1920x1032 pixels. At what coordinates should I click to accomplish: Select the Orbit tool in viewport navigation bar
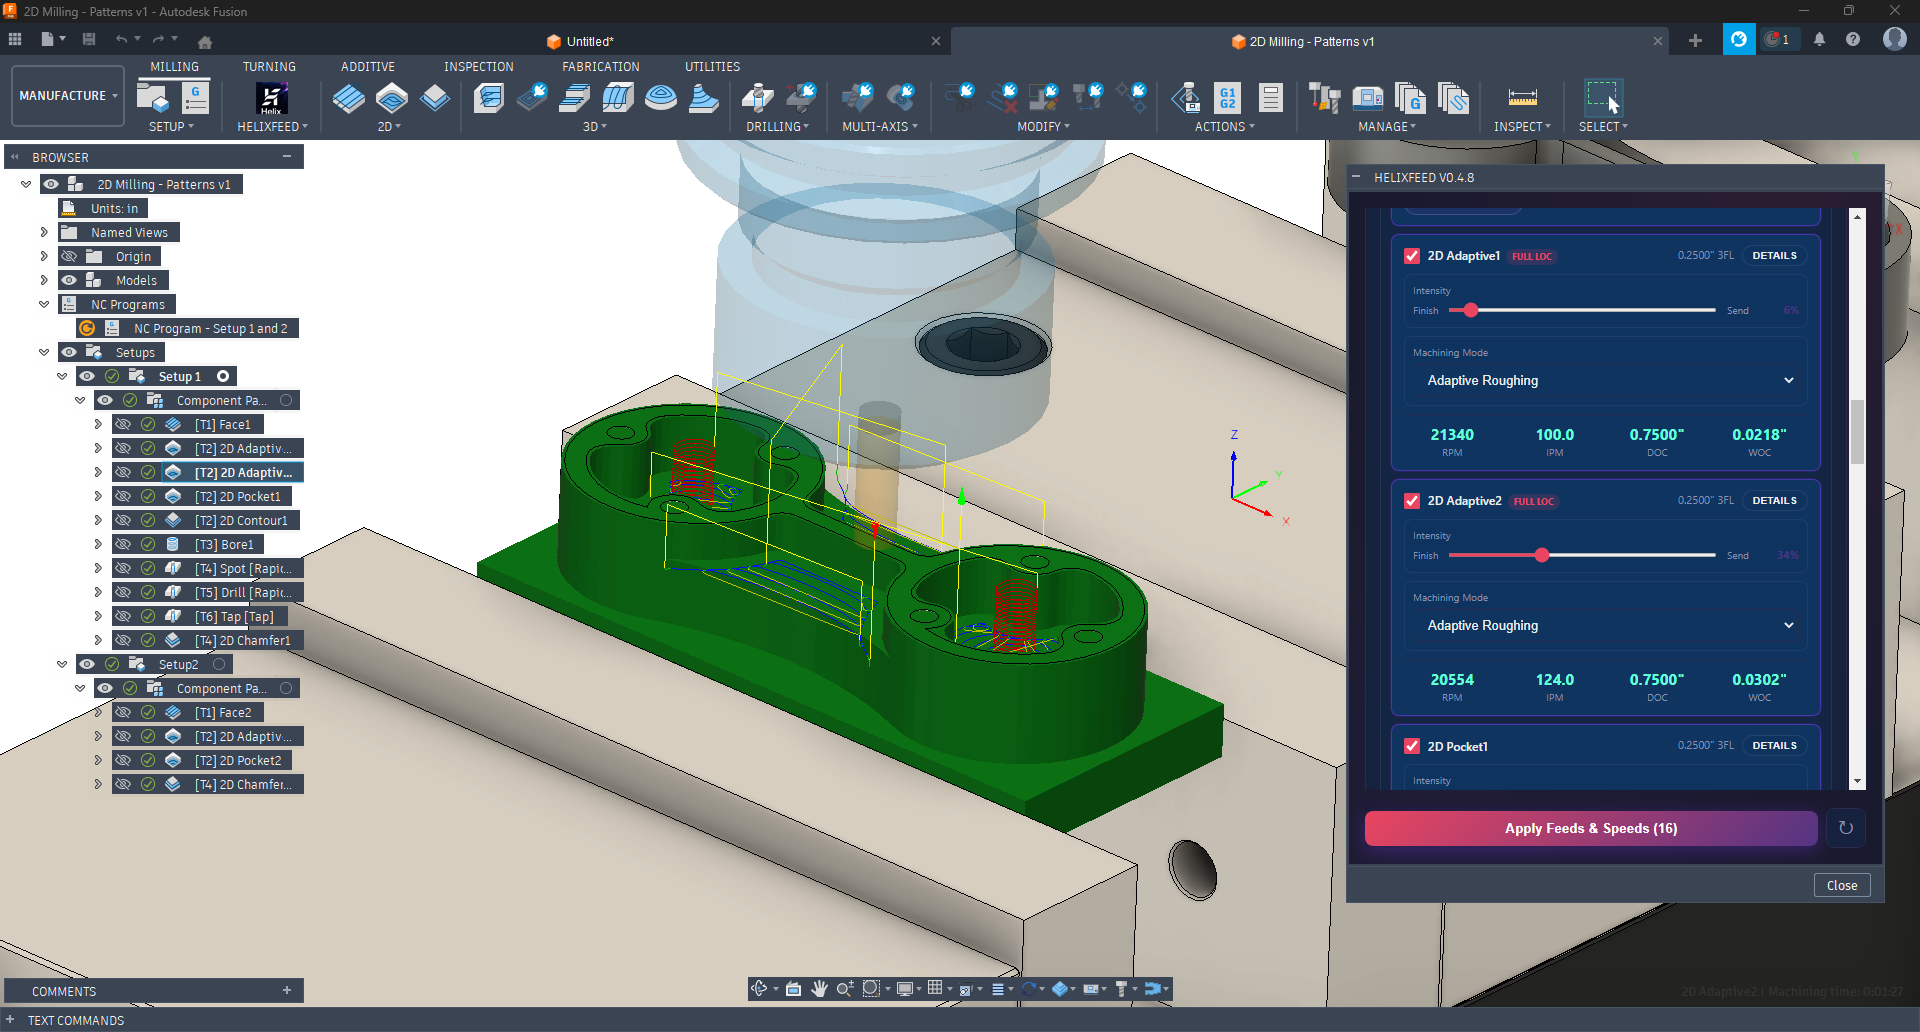[760, 988]
